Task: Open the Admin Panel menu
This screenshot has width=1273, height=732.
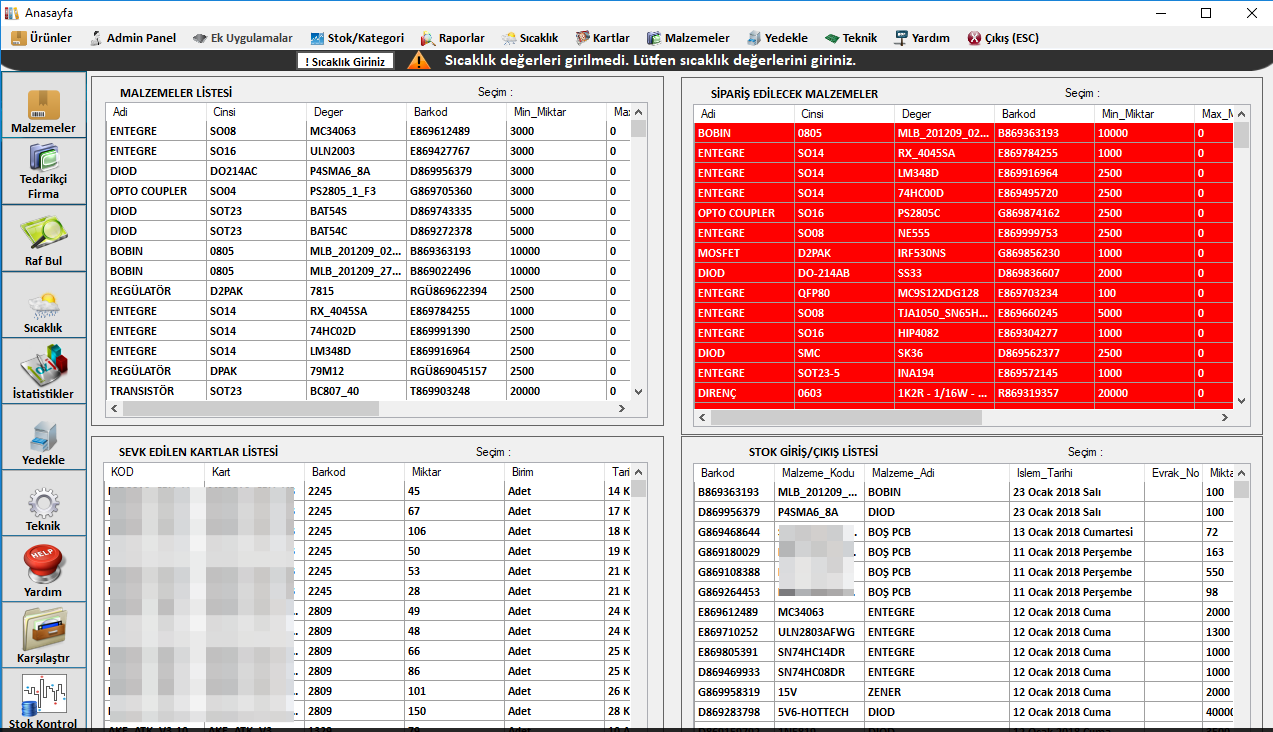Action: [x=132, y=38]
